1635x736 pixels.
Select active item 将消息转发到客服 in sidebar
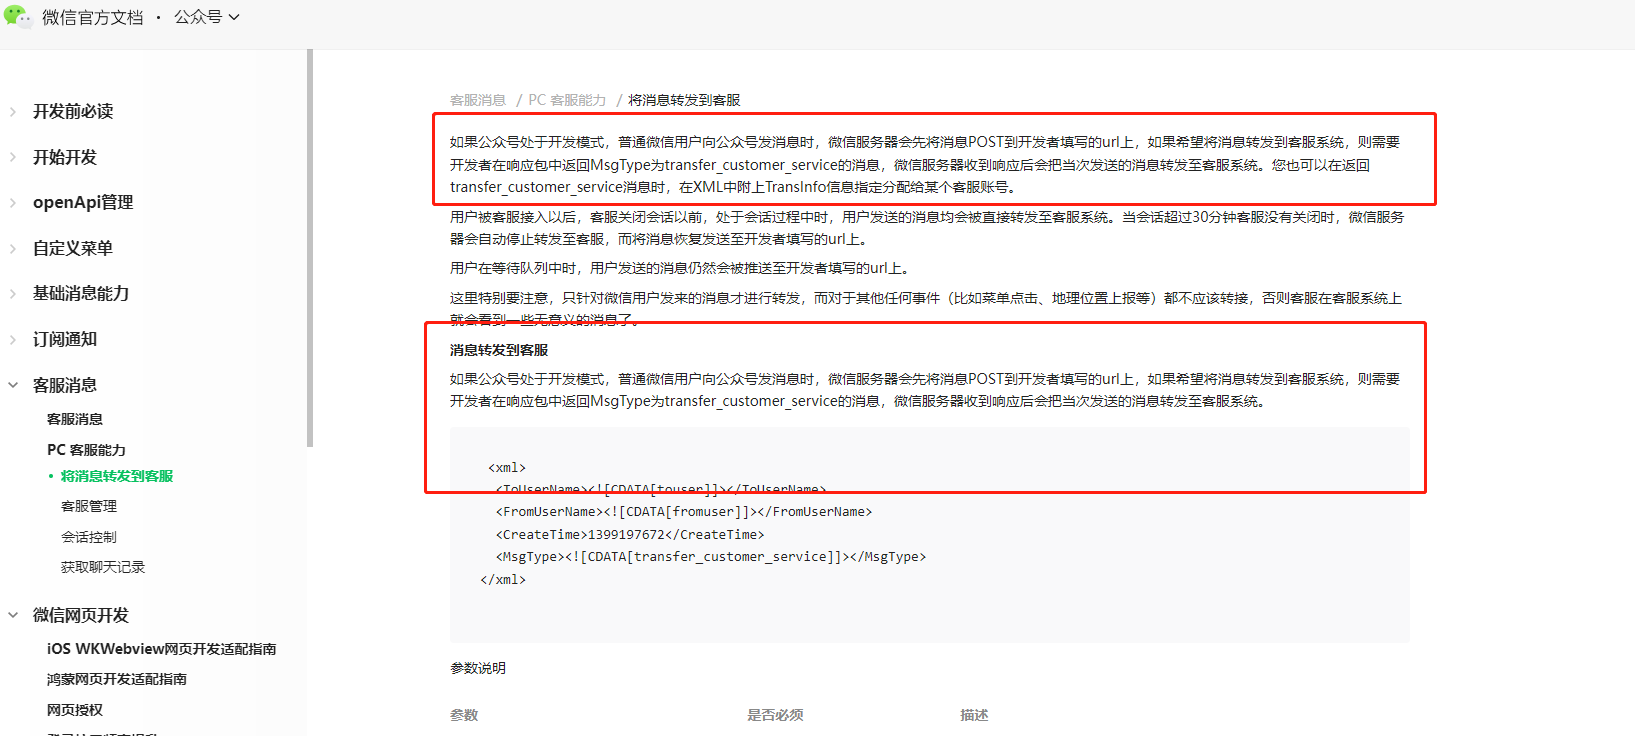[x=117, y=476]
